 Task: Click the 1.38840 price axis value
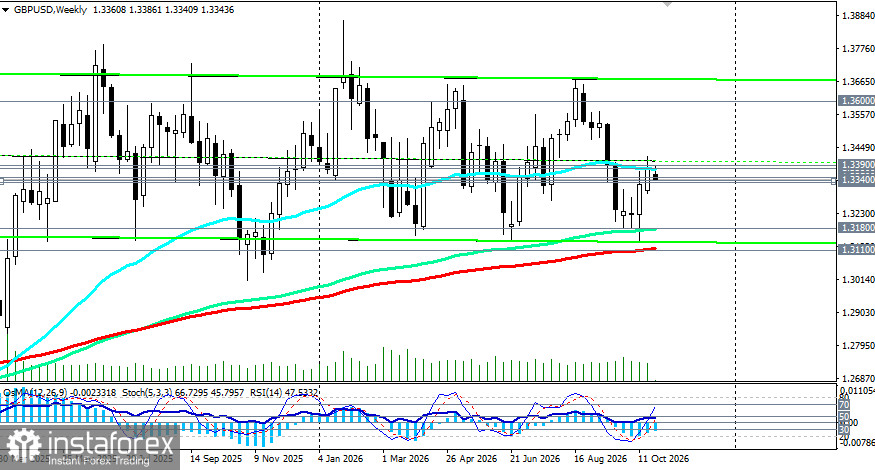858,16
